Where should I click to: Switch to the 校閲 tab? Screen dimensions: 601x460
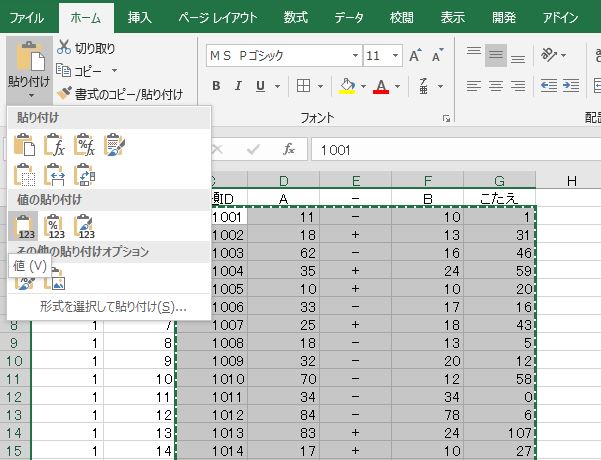click(x=401, y=18)
